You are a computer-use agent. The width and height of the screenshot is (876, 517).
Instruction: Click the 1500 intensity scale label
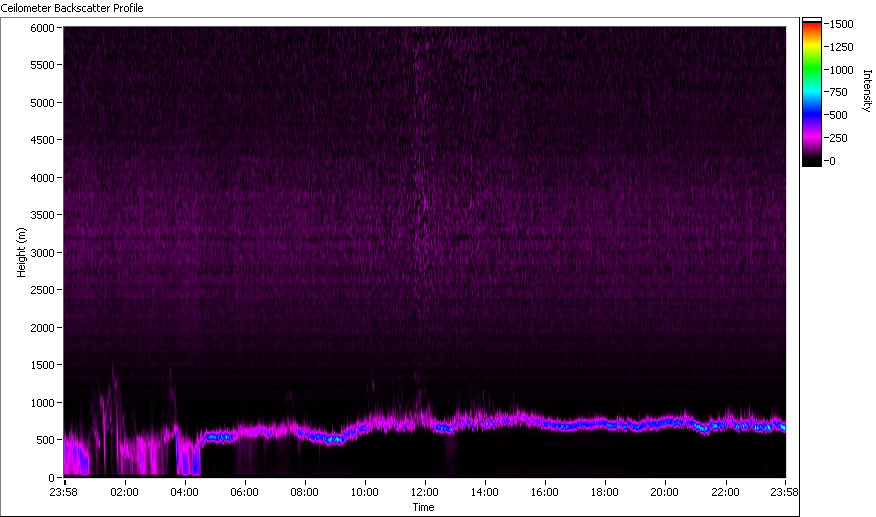pos(841,24)
